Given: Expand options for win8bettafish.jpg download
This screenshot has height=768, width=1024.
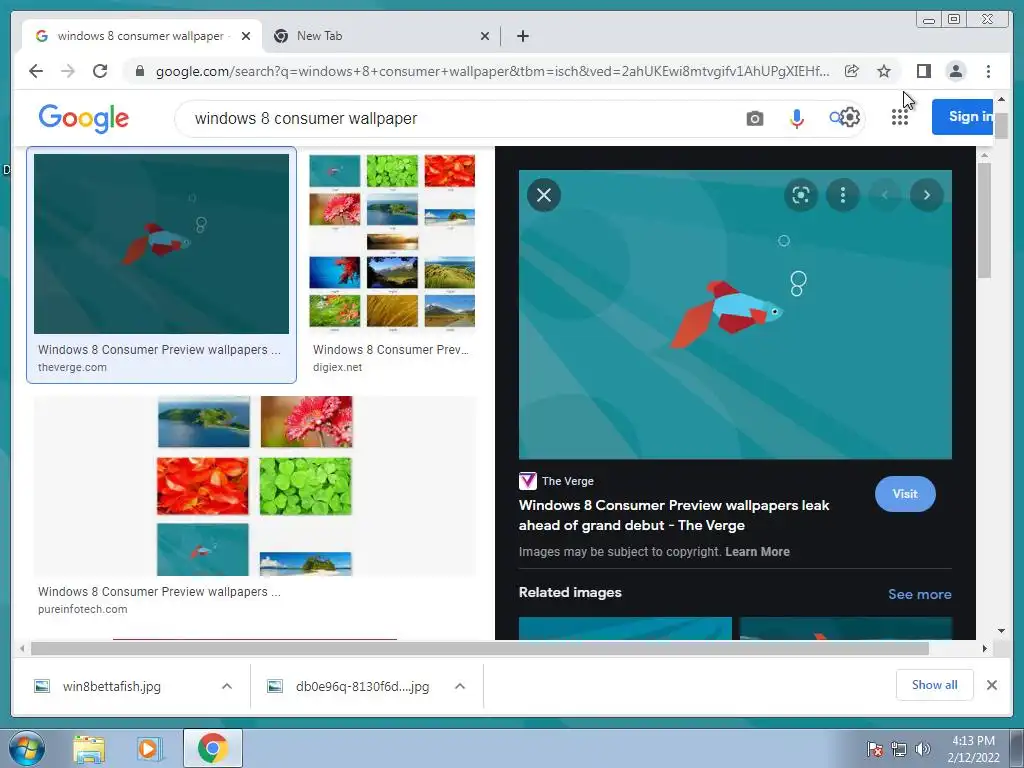Looking at the screenshot, I should 227,686.
